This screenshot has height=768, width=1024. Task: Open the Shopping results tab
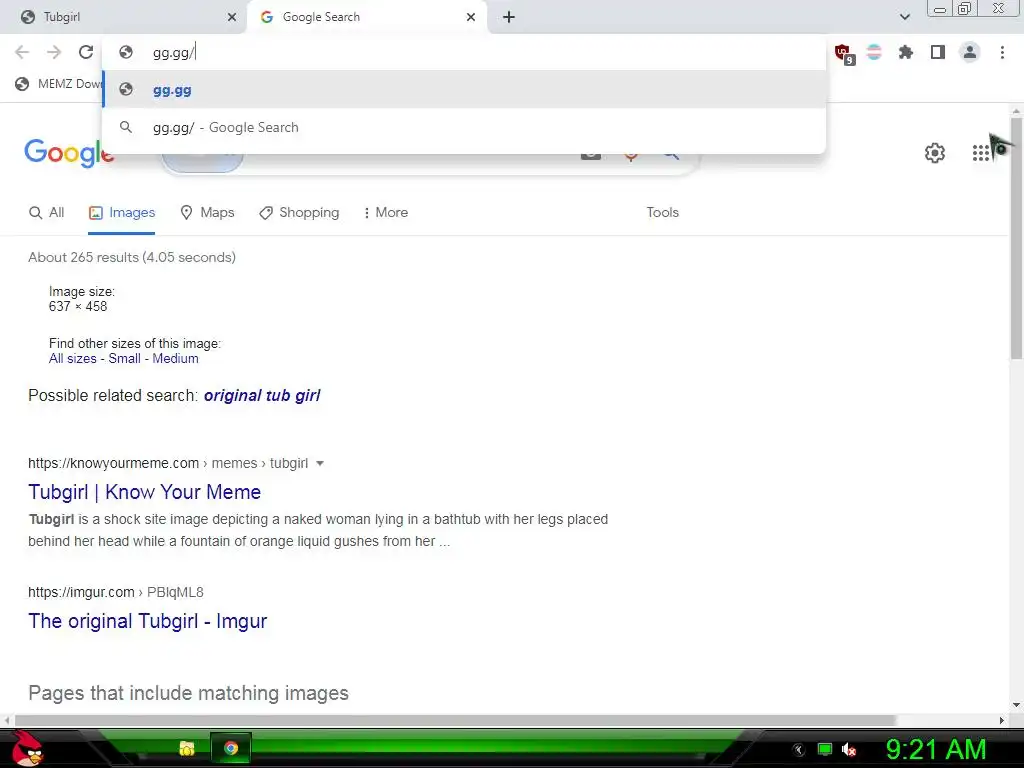pos(299,212)
